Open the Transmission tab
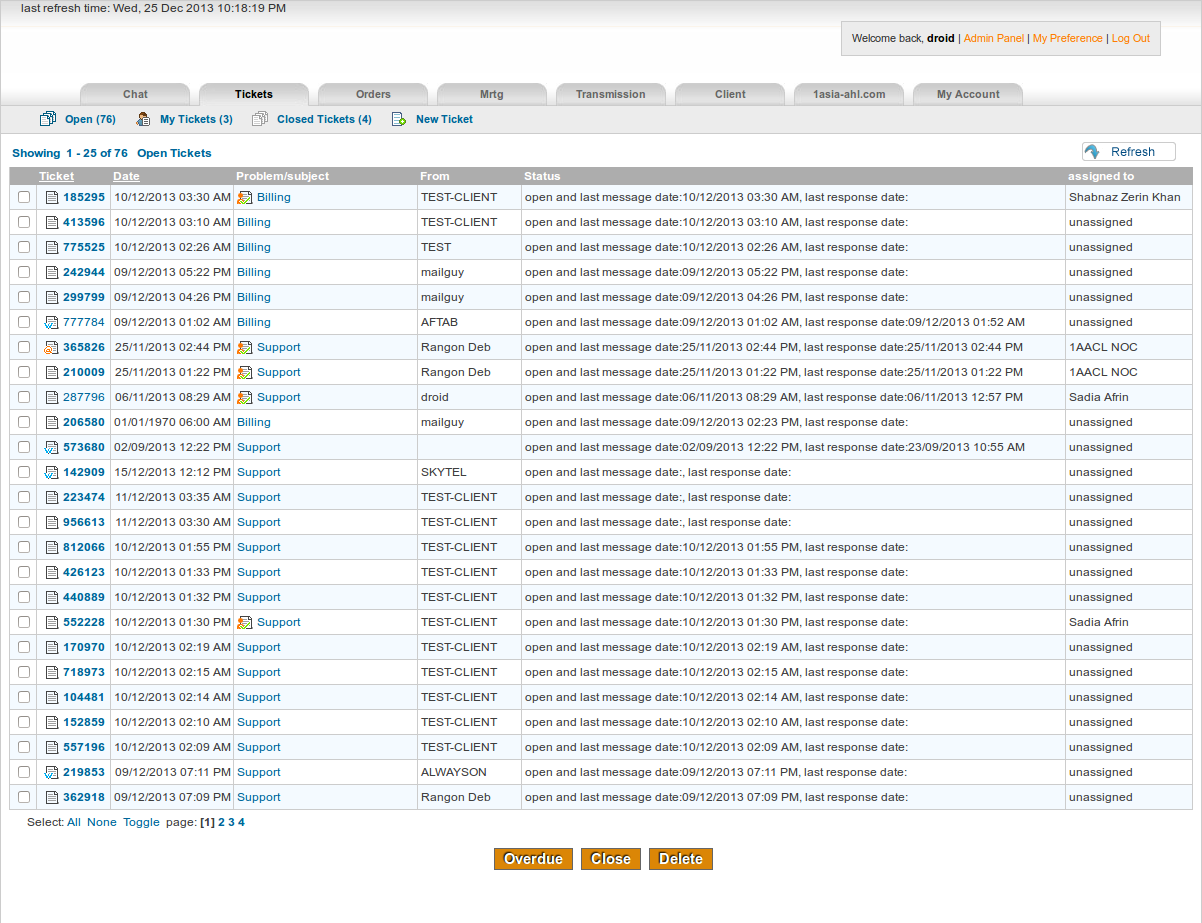 pyautogui.click(x=611, y=94)
